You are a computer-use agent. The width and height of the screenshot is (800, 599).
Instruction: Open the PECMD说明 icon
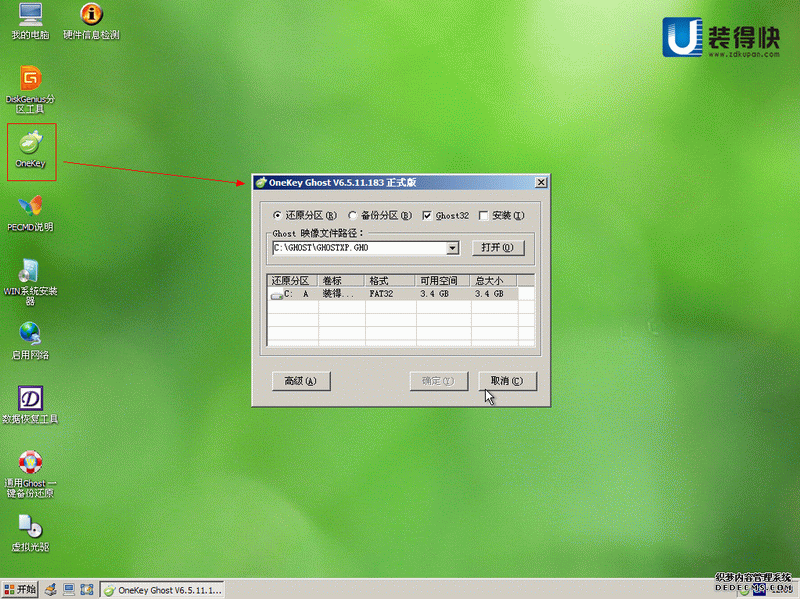point(31,213)
